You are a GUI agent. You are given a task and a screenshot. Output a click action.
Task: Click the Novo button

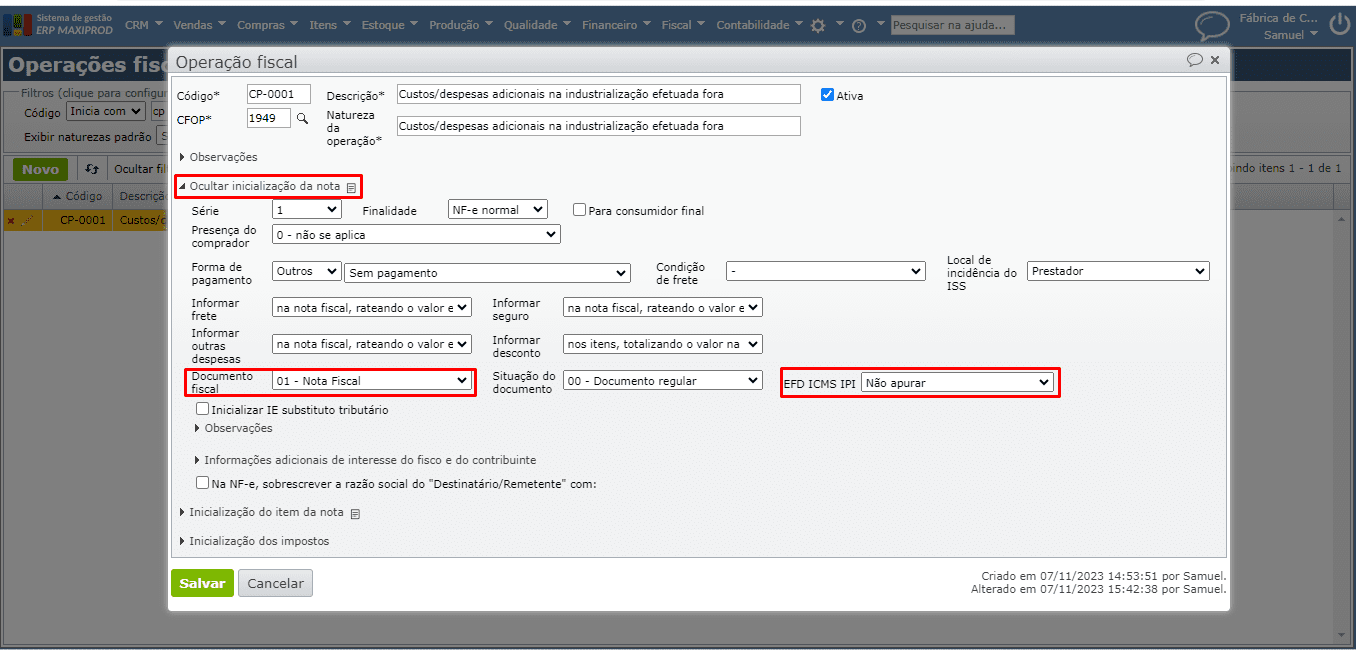(40, 169)
